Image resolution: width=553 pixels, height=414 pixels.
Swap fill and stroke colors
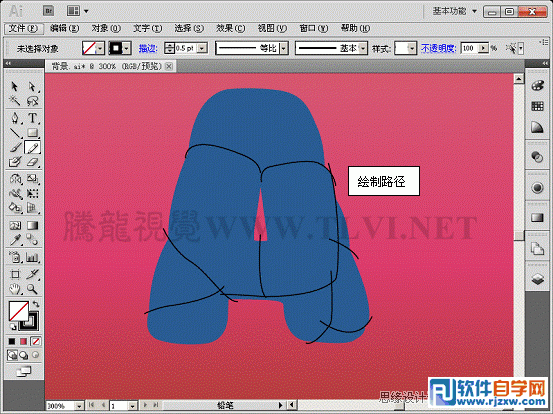tap(36, 304)
